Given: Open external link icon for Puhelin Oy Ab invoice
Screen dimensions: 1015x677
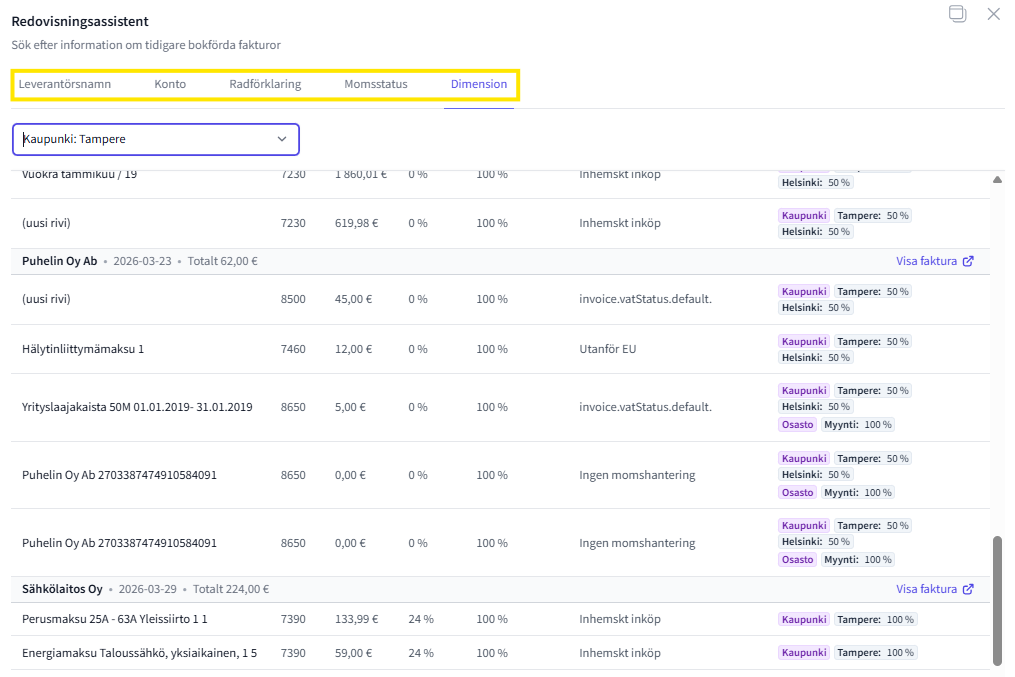Looking at the screenshot, I should click(968, 262).
